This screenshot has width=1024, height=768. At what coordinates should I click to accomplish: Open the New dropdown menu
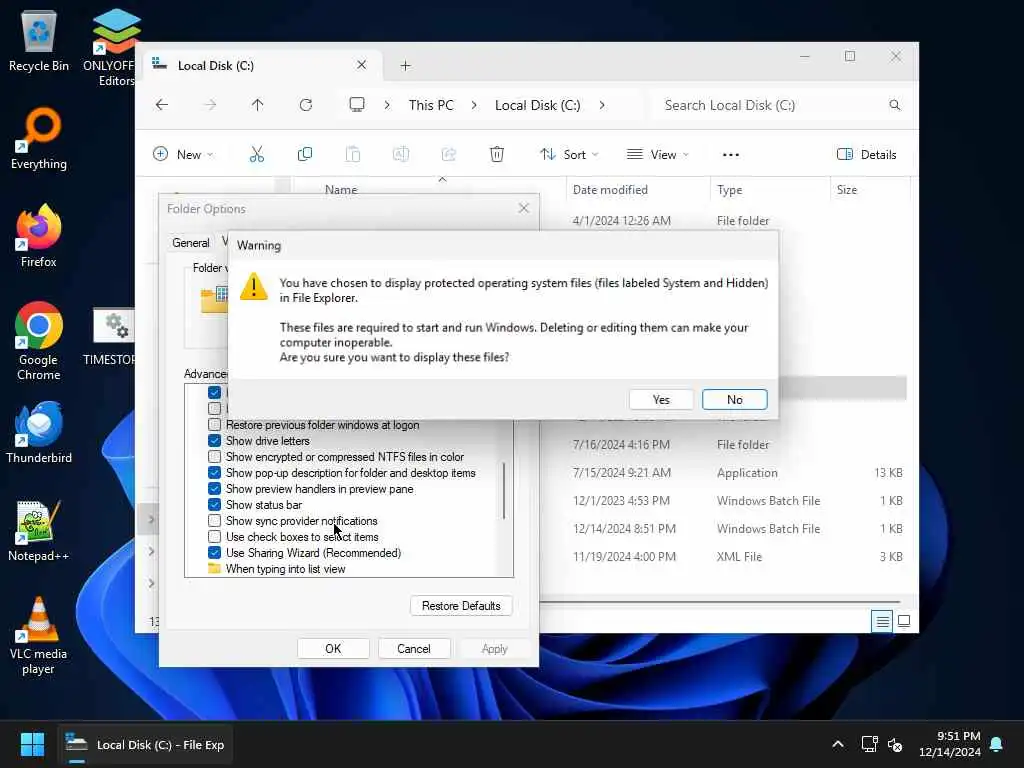[183, 155]
